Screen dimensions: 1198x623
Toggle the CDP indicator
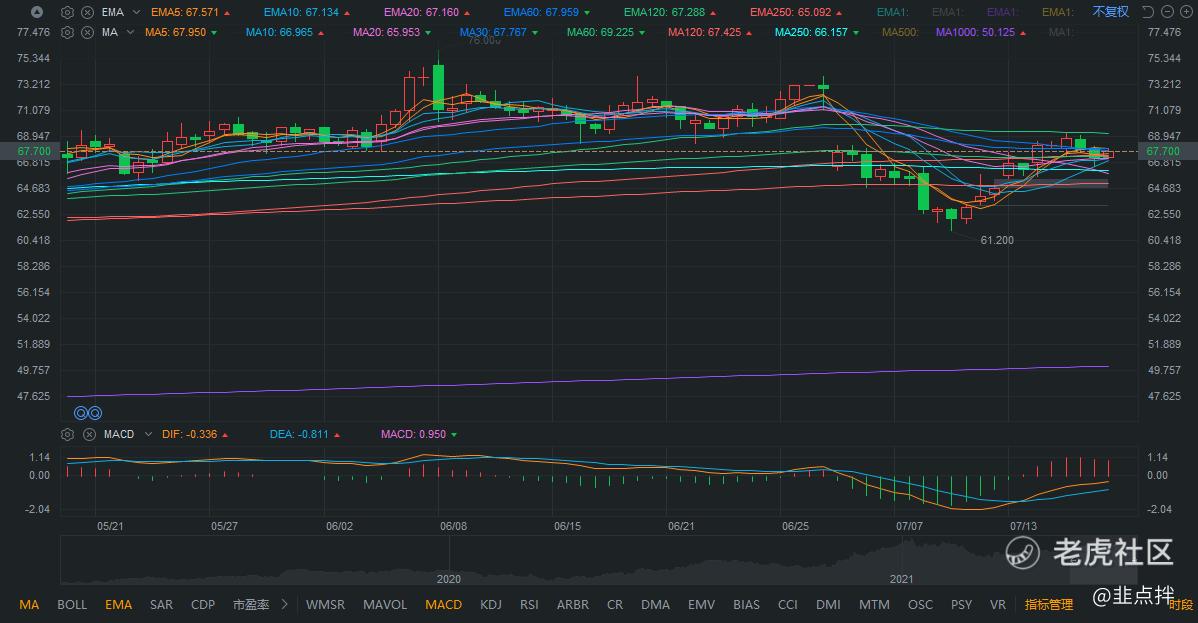pyautogui.click(x=202, y=605)
